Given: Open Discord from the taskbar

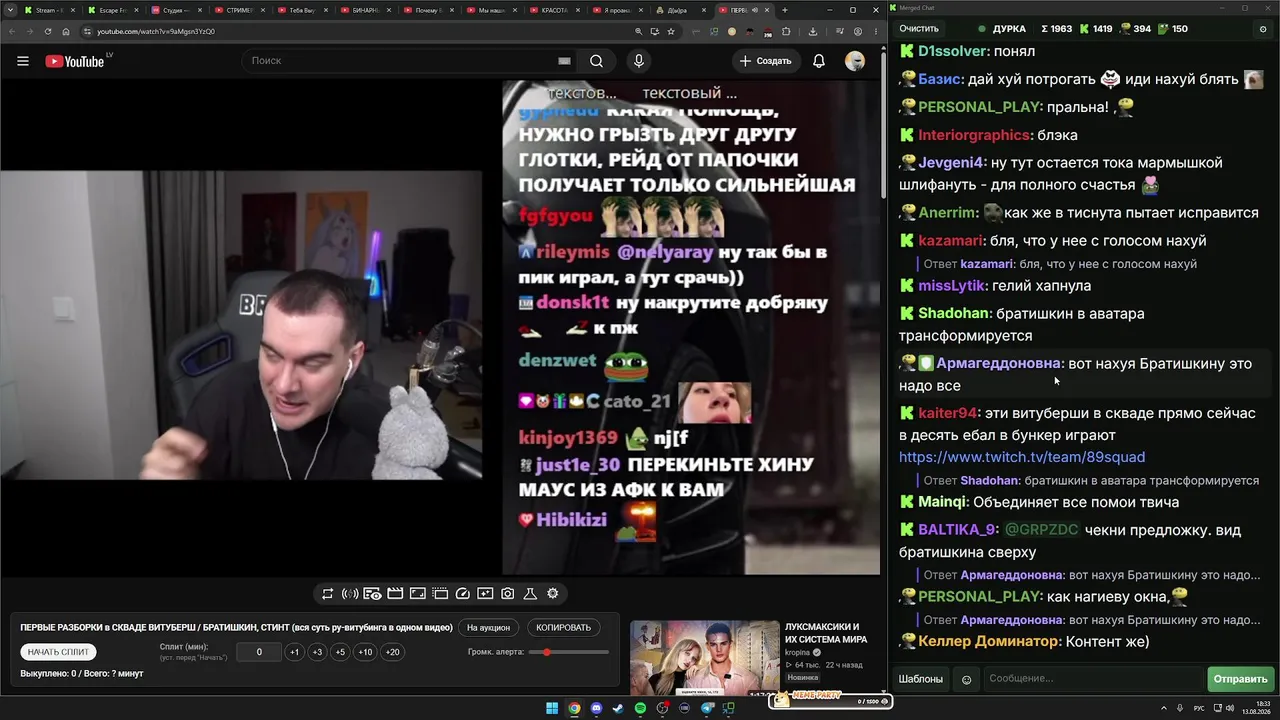Looking at the screenshot, I should (596, 708).
